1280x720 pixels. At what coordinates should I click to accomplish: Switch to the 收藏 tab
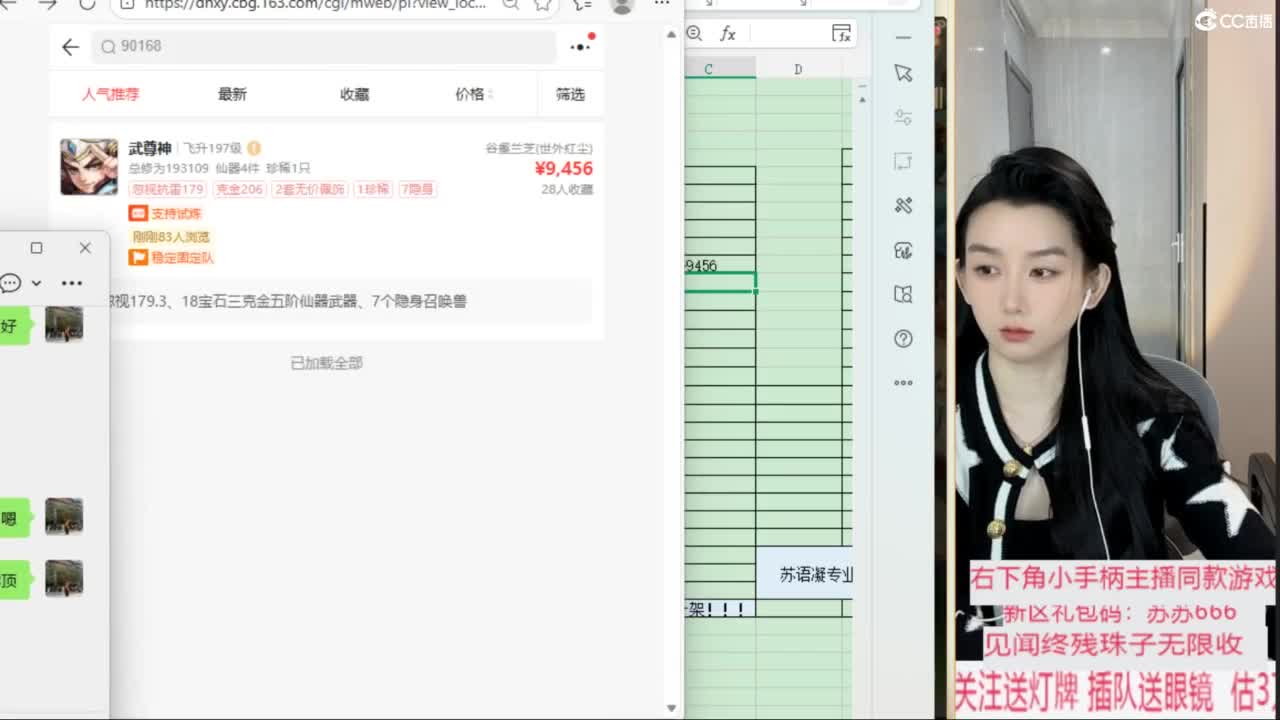coord(354,94)
